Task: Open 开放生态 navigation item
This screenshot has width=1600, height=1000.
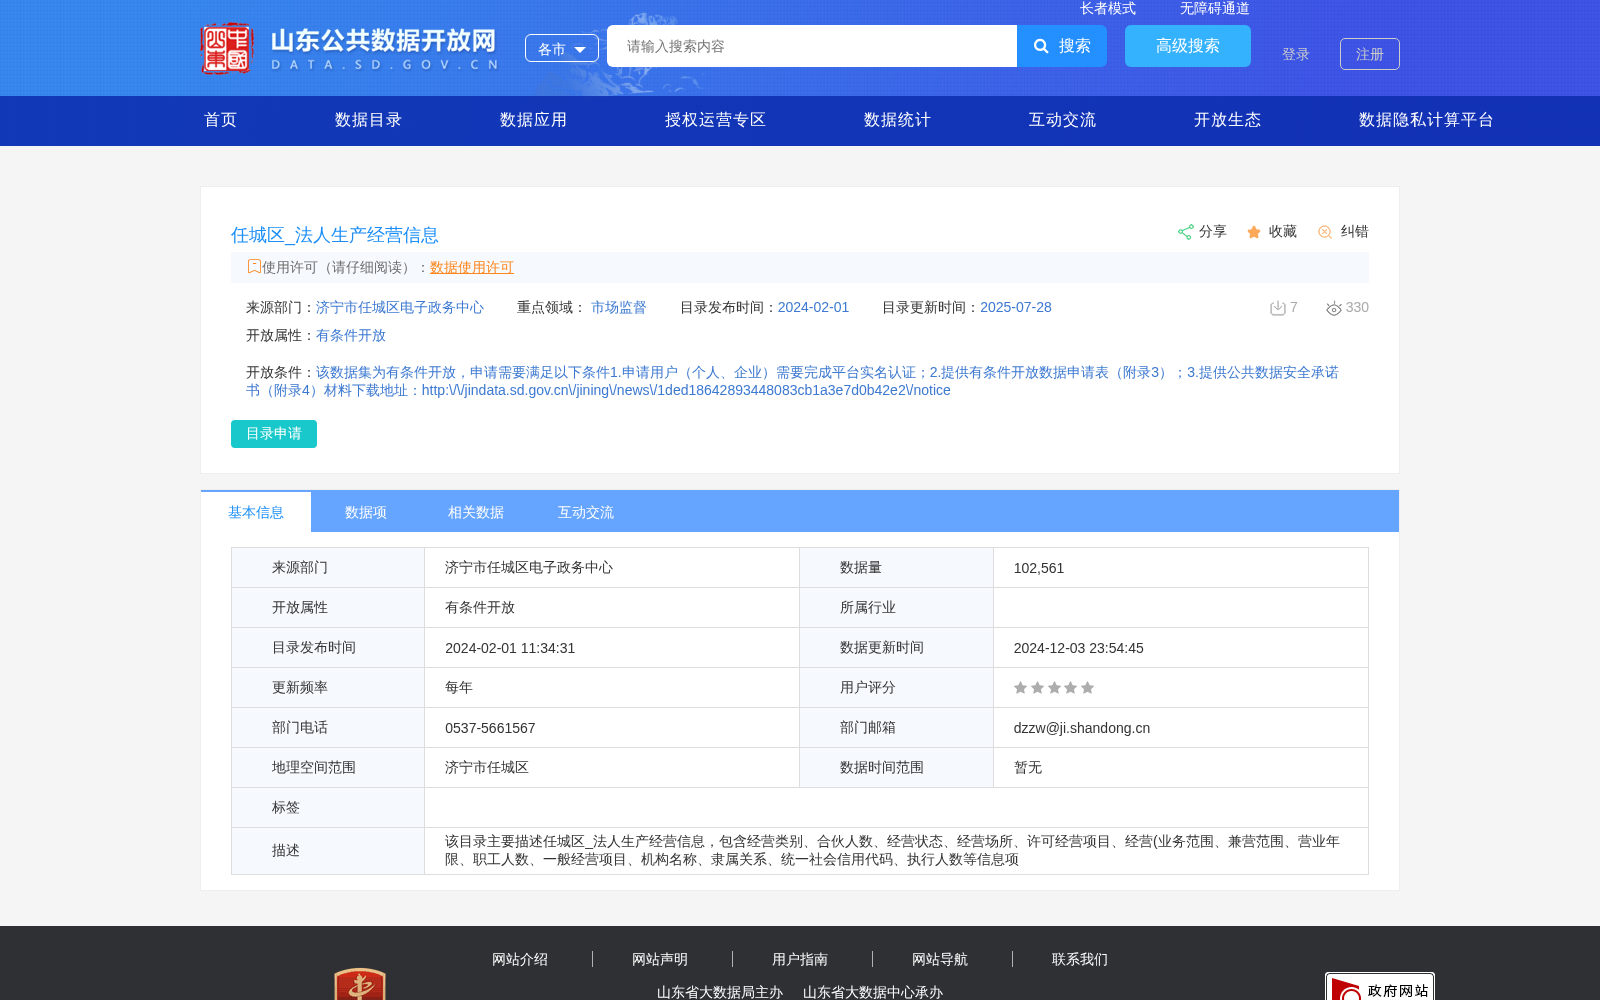Action: tap(1227, 120)
